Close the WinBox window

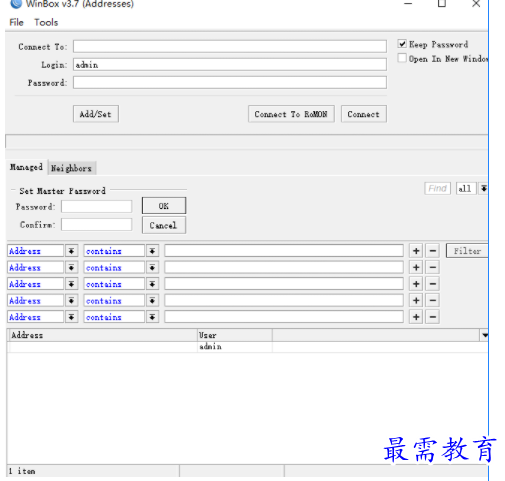pyautogui.click(x=476, y=3)
